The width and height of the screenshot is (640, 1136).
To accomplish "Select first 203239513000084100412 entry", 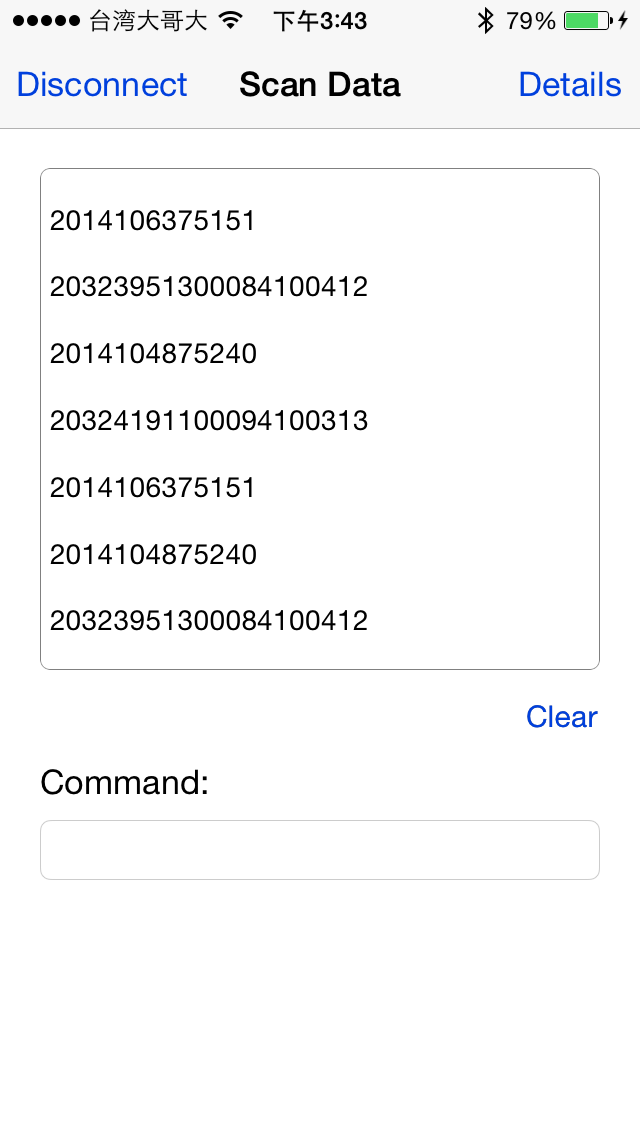I will (x=209, y=288).
